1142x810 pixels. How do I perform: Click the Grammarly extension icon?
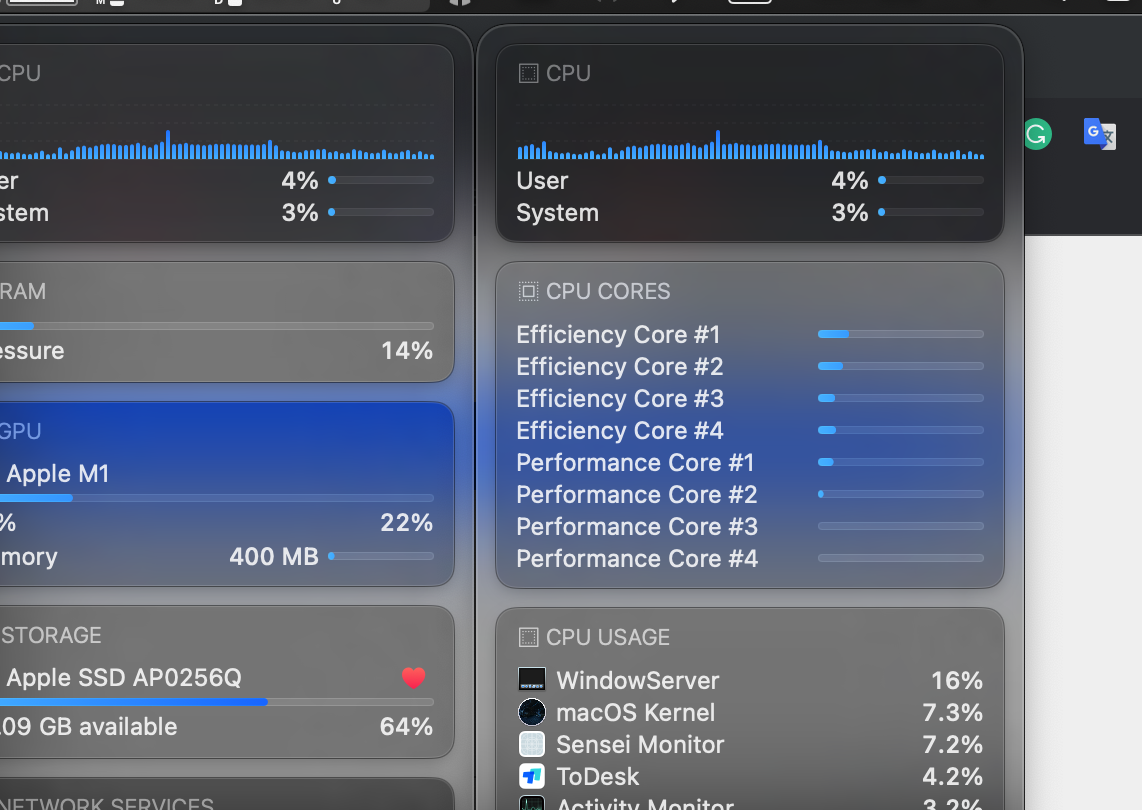(x=1037, y=134)
